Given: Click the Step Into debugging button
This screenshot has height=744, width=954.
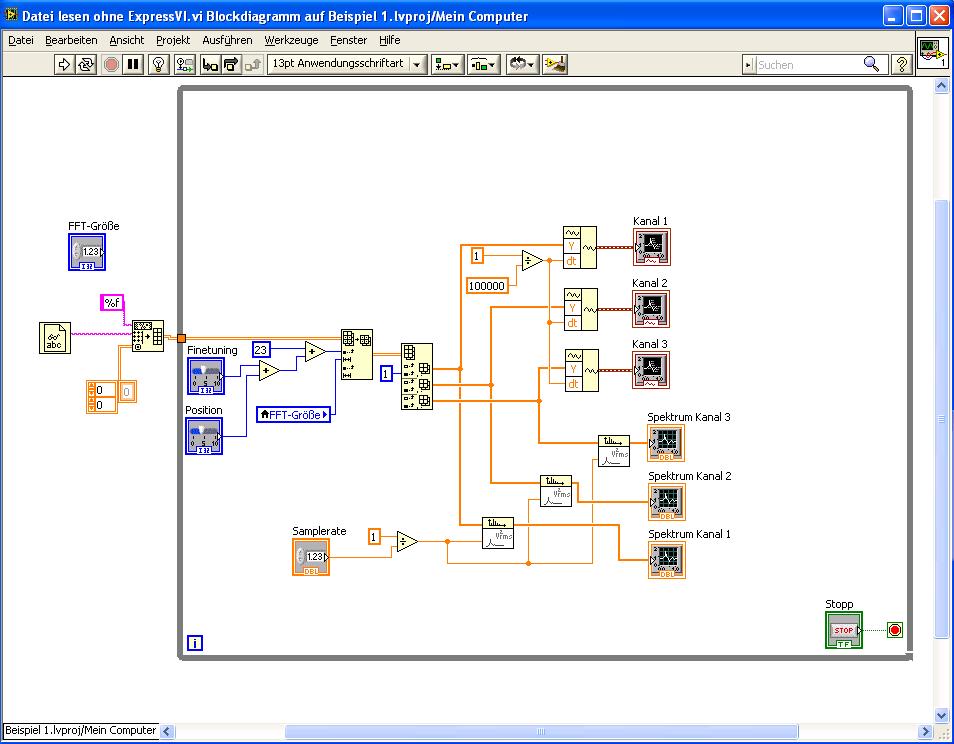Looking at the screenshot, I should coord(210,64).
